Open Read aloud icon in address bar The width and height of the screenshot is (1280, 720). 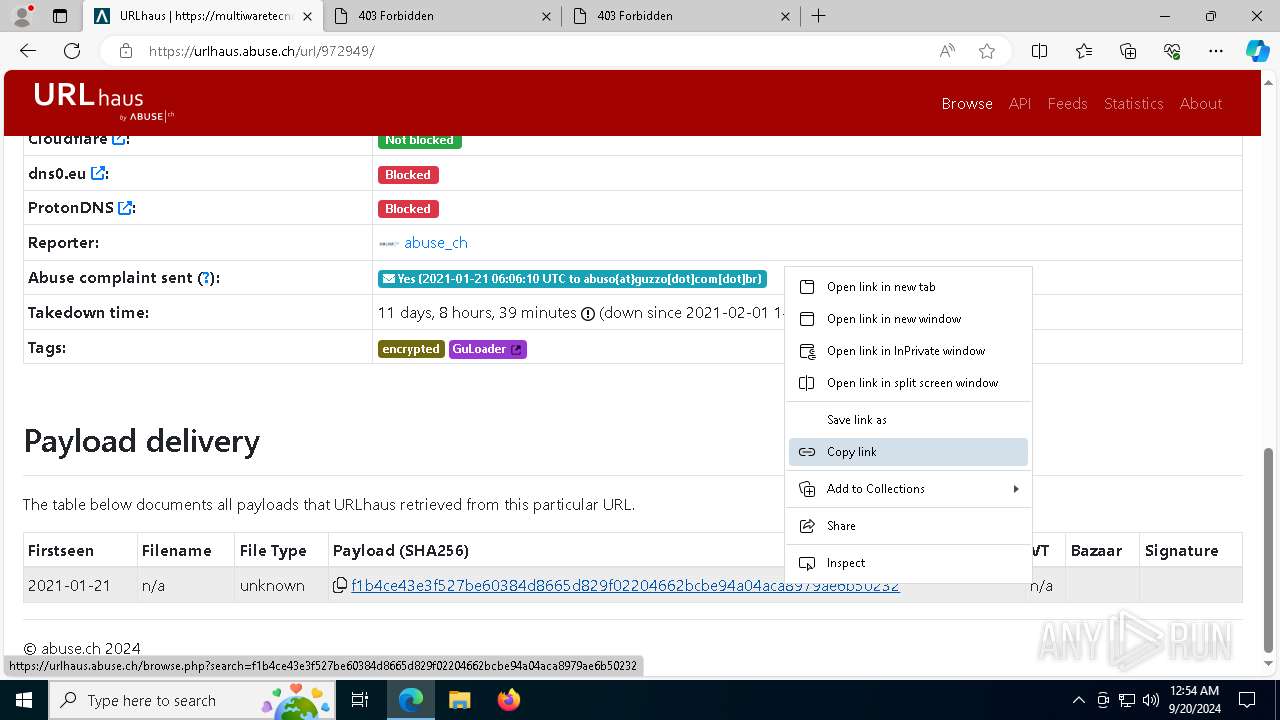coord(947,51)
